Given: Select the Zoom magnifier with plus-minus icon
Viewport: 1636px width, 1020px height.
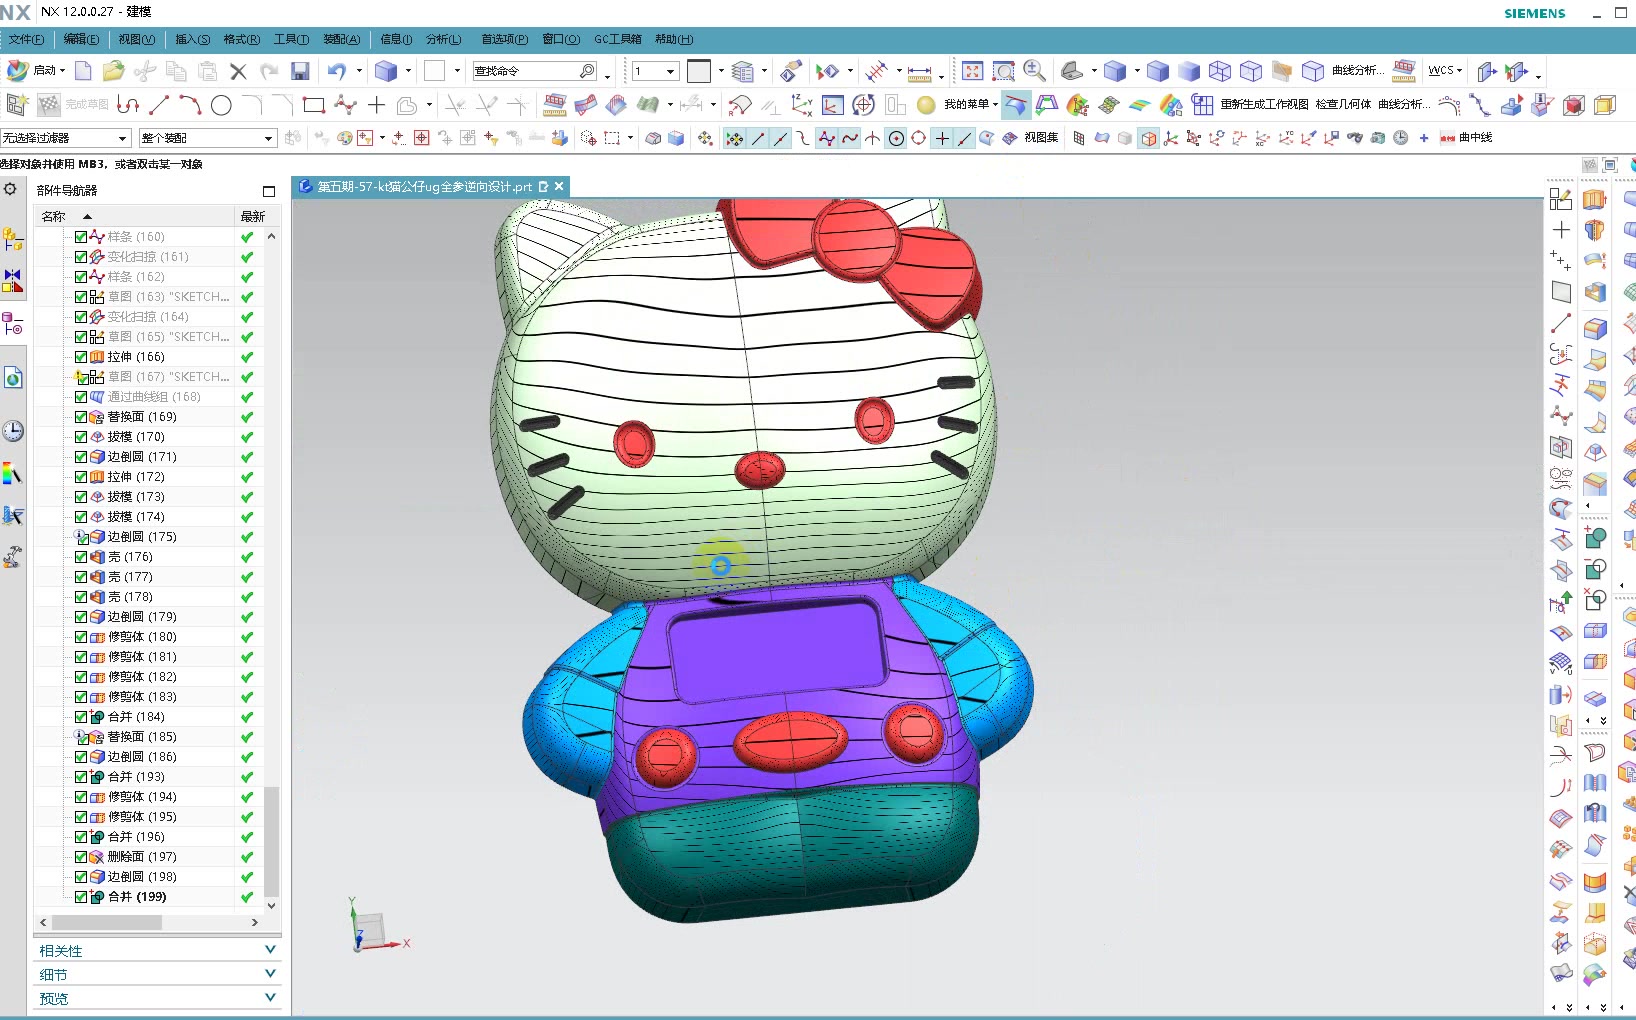Looking at the screenshot, I should click(1034, 71).
